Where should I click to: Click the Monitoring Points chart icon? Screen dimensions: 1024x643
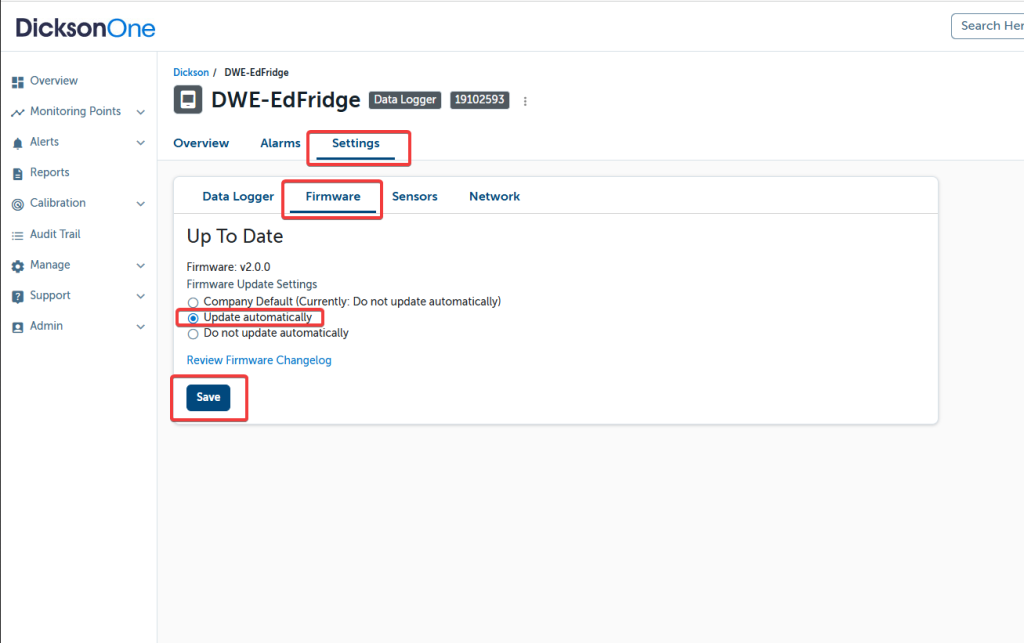point(17,112)
